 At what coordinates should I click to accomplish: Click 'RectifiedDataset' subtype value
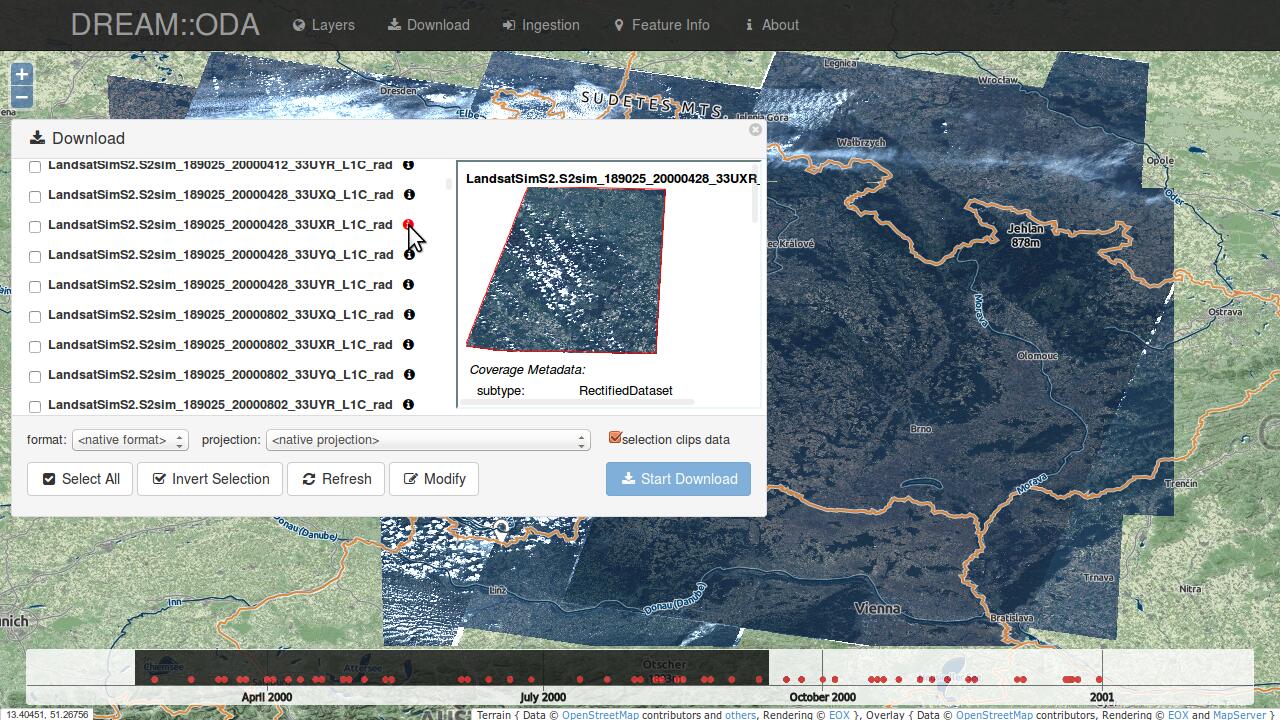(x=626, y=391)
